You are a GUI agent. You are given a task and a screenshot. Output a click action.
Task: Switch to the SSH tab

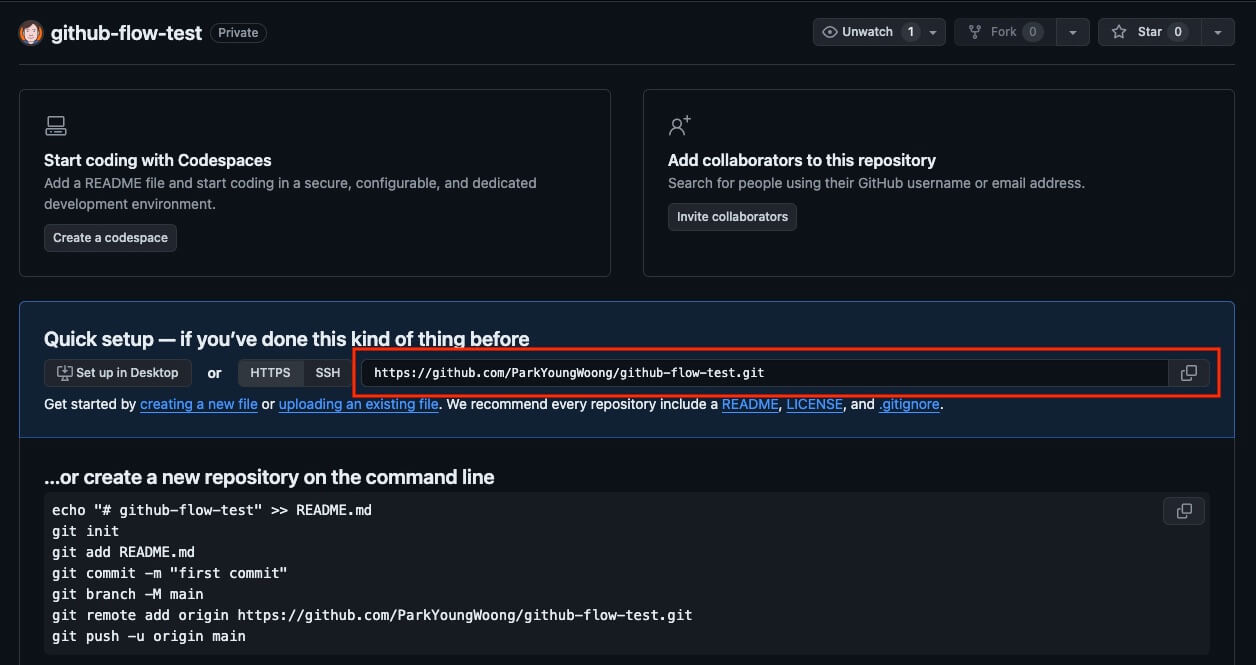(327, 372)
